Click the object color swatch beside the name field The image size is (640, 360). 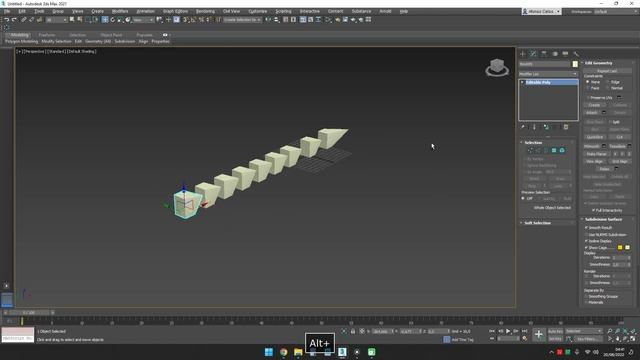click(x=575, y=64)
